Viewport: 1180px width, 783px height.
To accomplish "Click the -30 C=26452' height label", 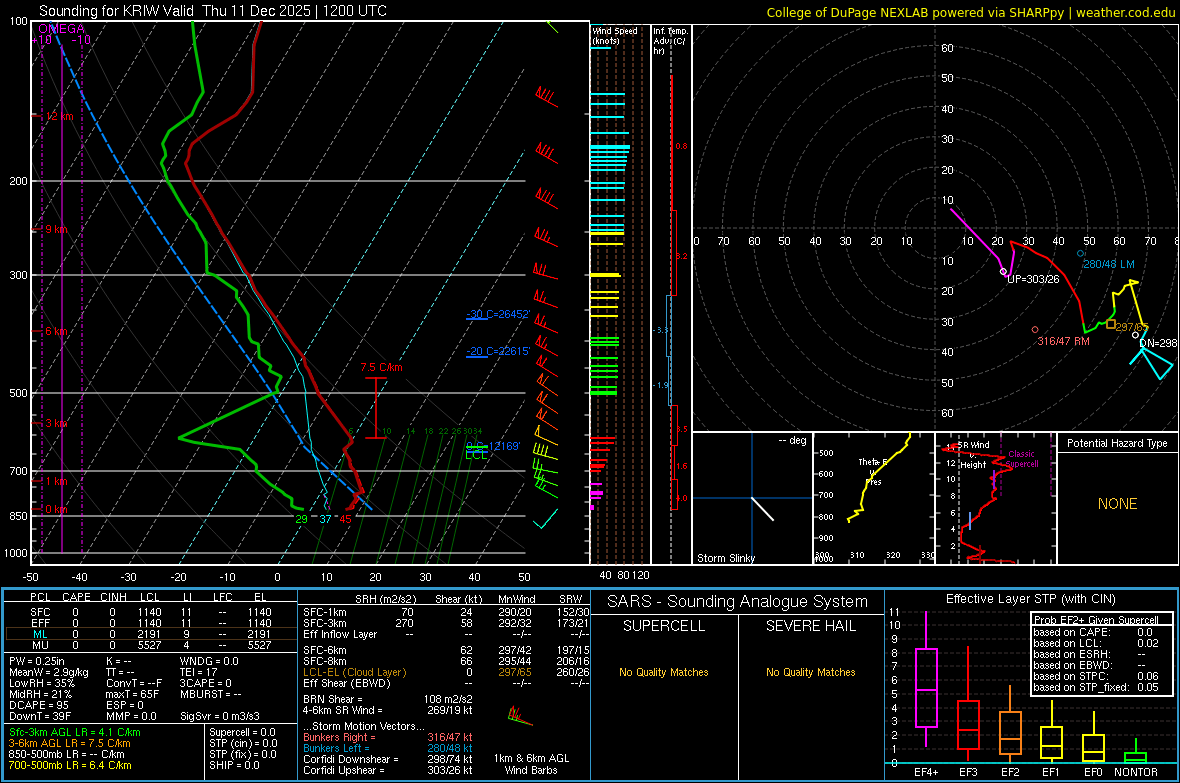I will 498,314.
